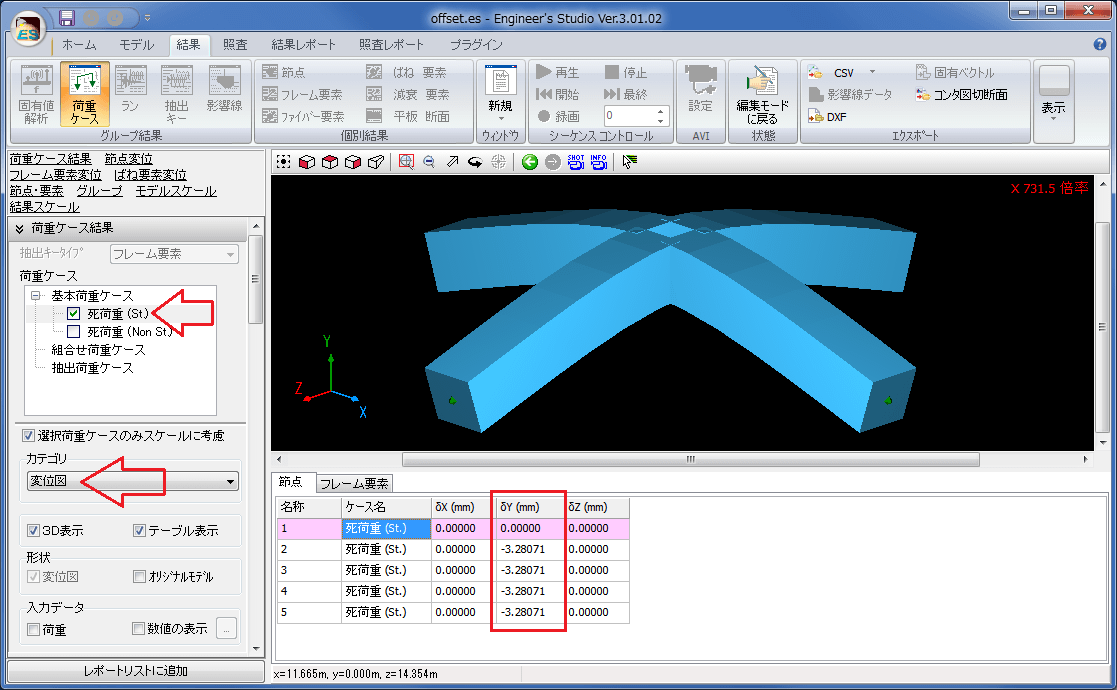
Task: Open the カテゴリ 変位図 dropdown
Action: [x=133, y=482]
